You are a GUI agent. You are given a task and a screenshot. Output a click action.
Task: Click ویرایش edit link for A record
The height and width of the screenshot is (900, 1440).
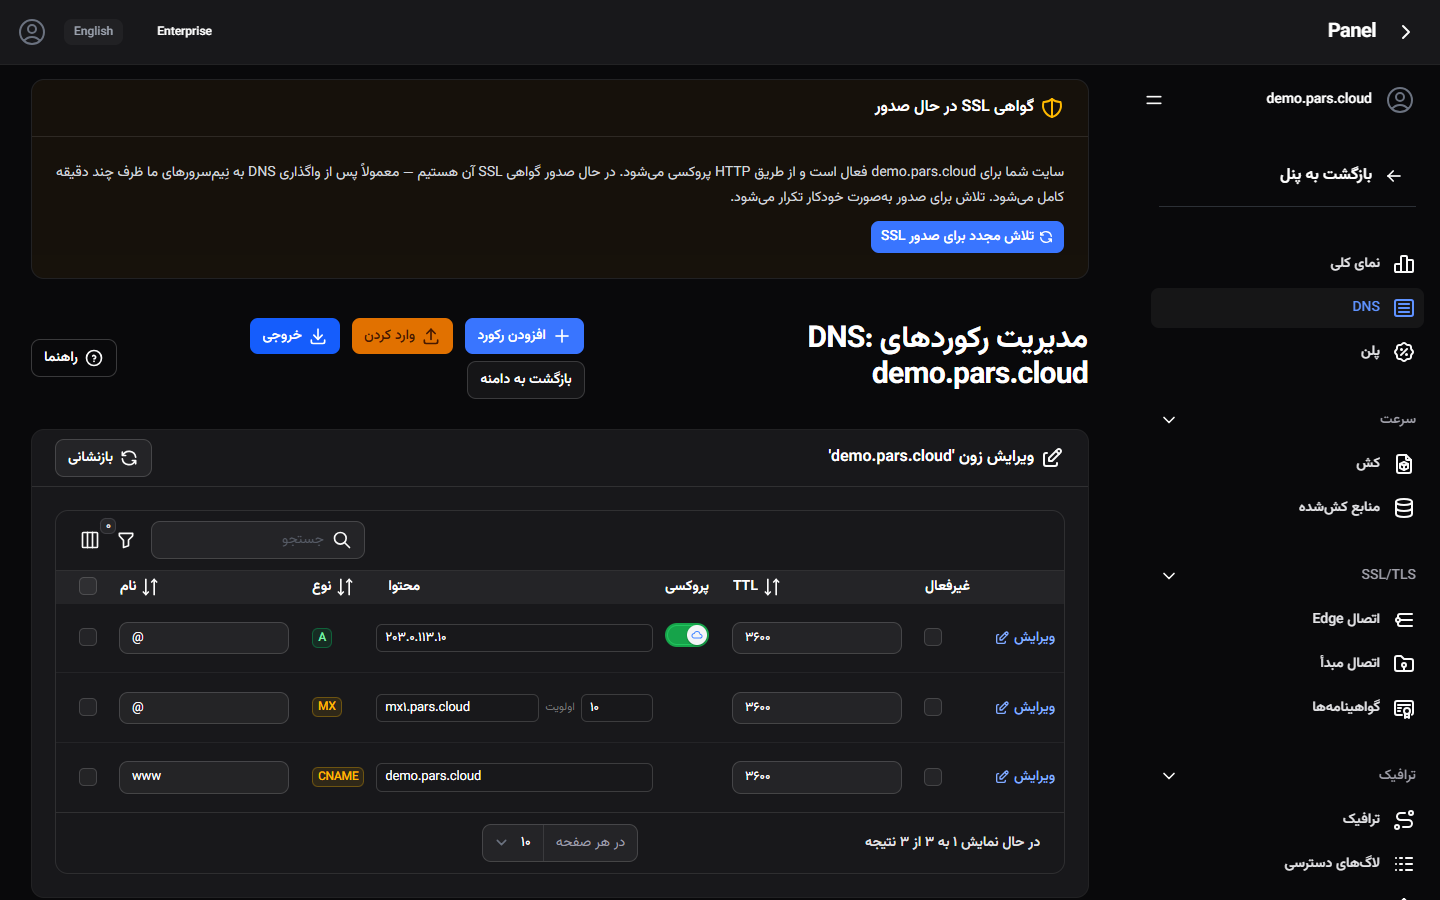point(1025,638)
